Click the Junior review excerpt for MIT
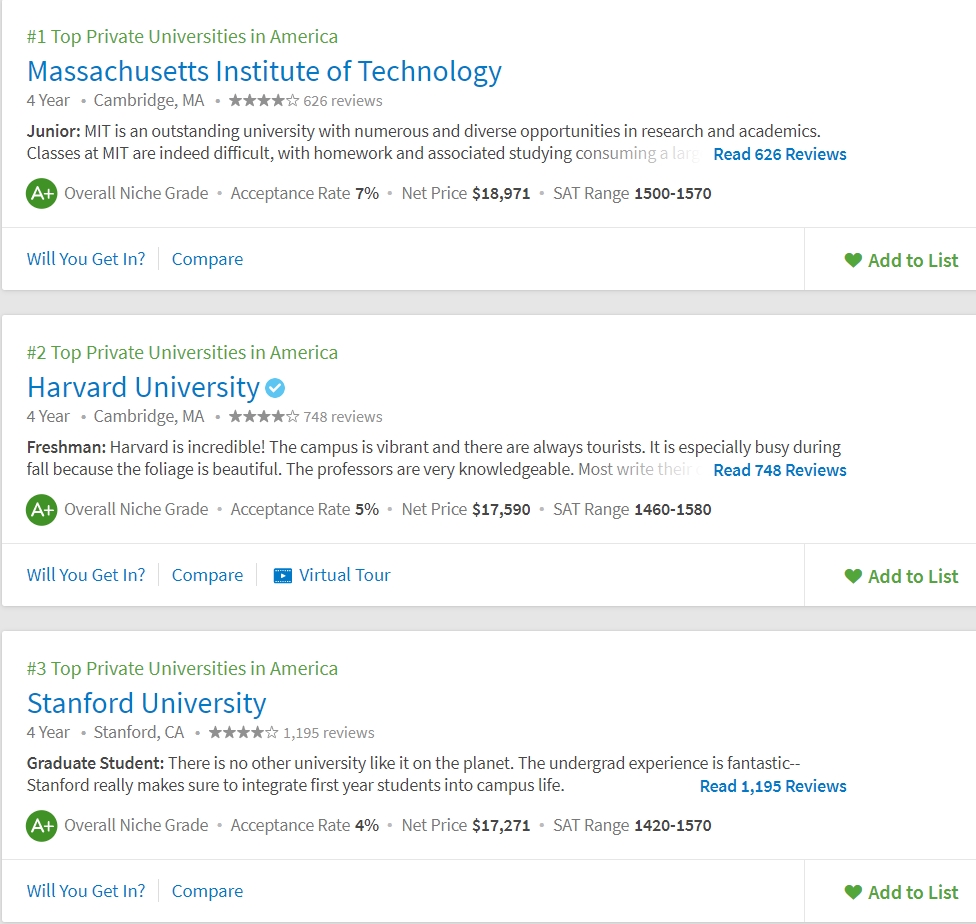 [425, 143]
